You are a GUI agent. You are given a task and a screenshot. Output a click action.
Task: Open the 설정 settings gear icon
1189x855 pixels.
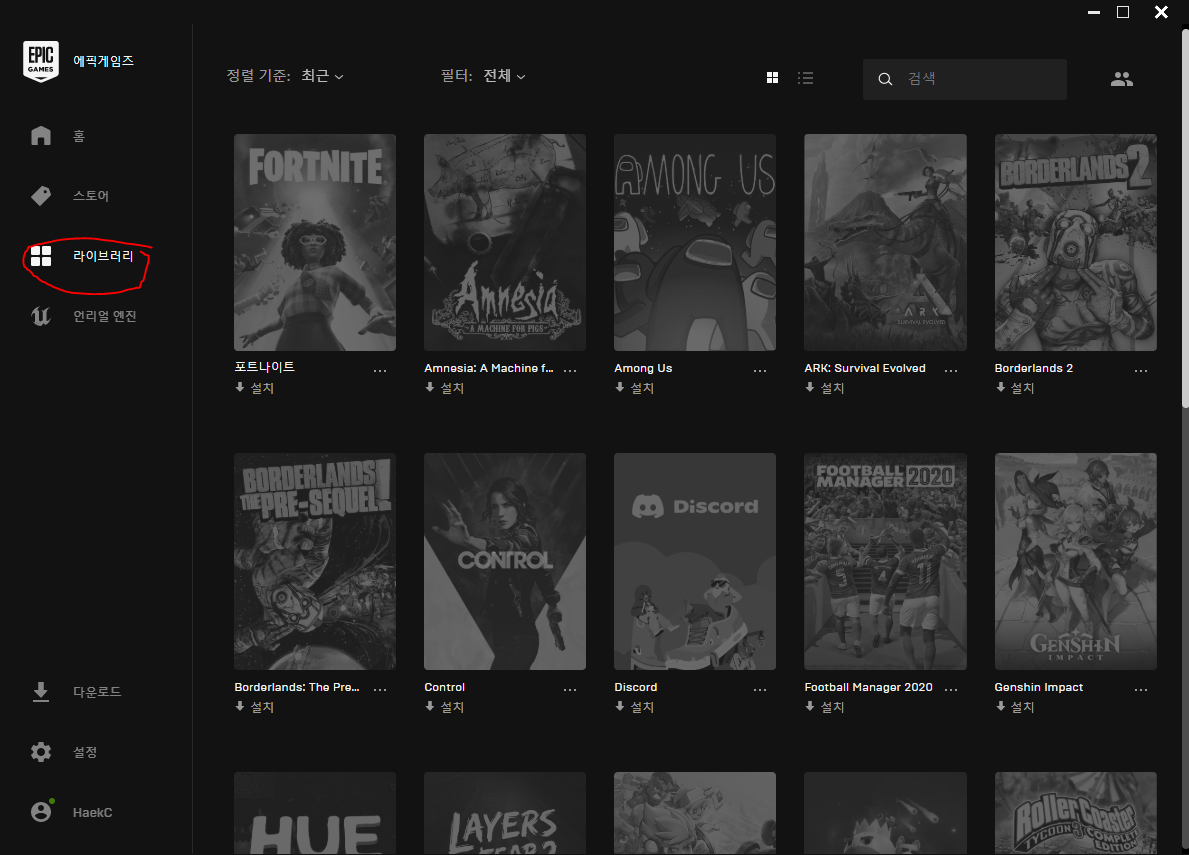[x=41, y=752]
